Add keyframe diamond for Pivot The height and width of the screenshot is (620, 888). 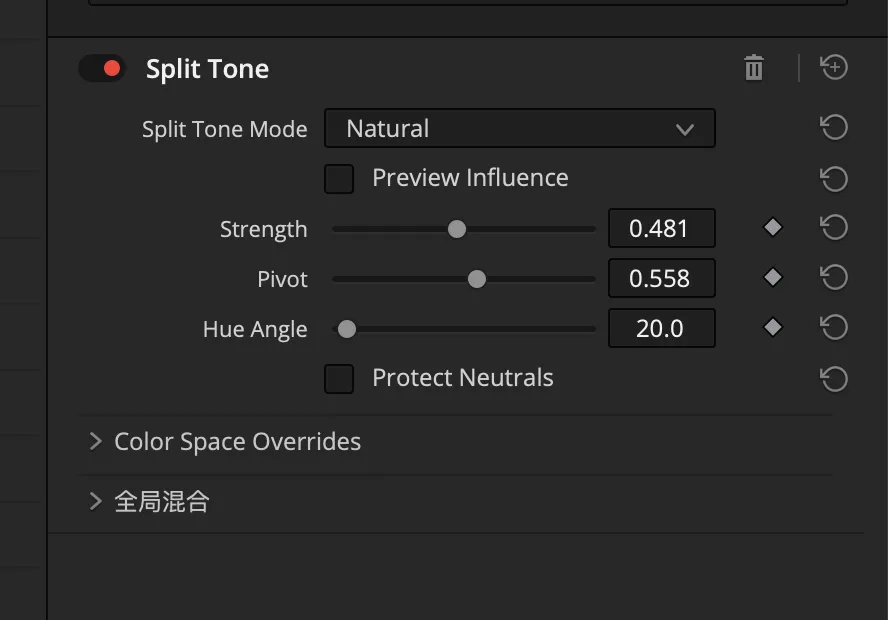[x=772, y=278]
